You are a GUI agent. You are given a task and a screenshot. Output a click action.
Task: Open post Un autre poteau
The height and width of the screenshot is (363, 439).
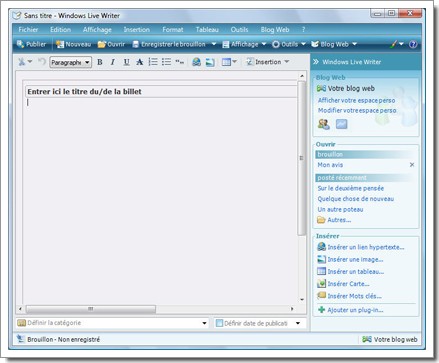tap(340, 209)
